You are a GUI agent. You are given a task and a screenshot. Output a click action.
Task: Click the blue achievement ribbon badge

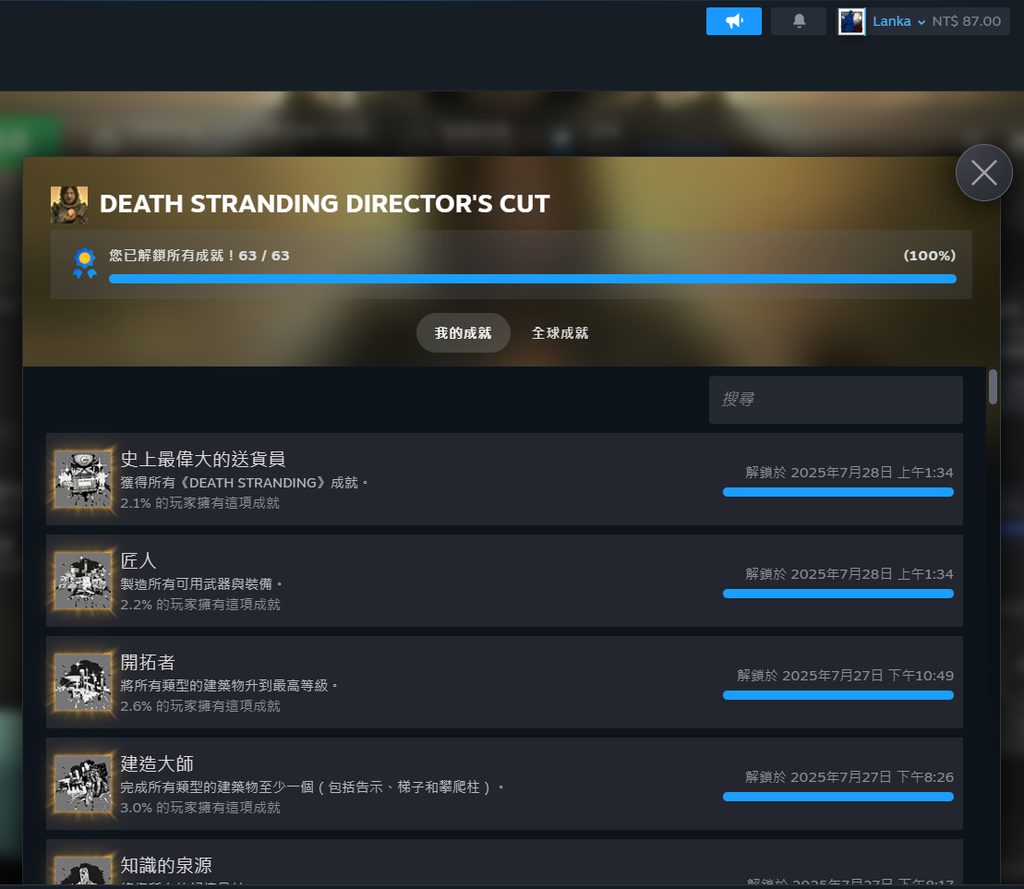[x=84, y=263]
